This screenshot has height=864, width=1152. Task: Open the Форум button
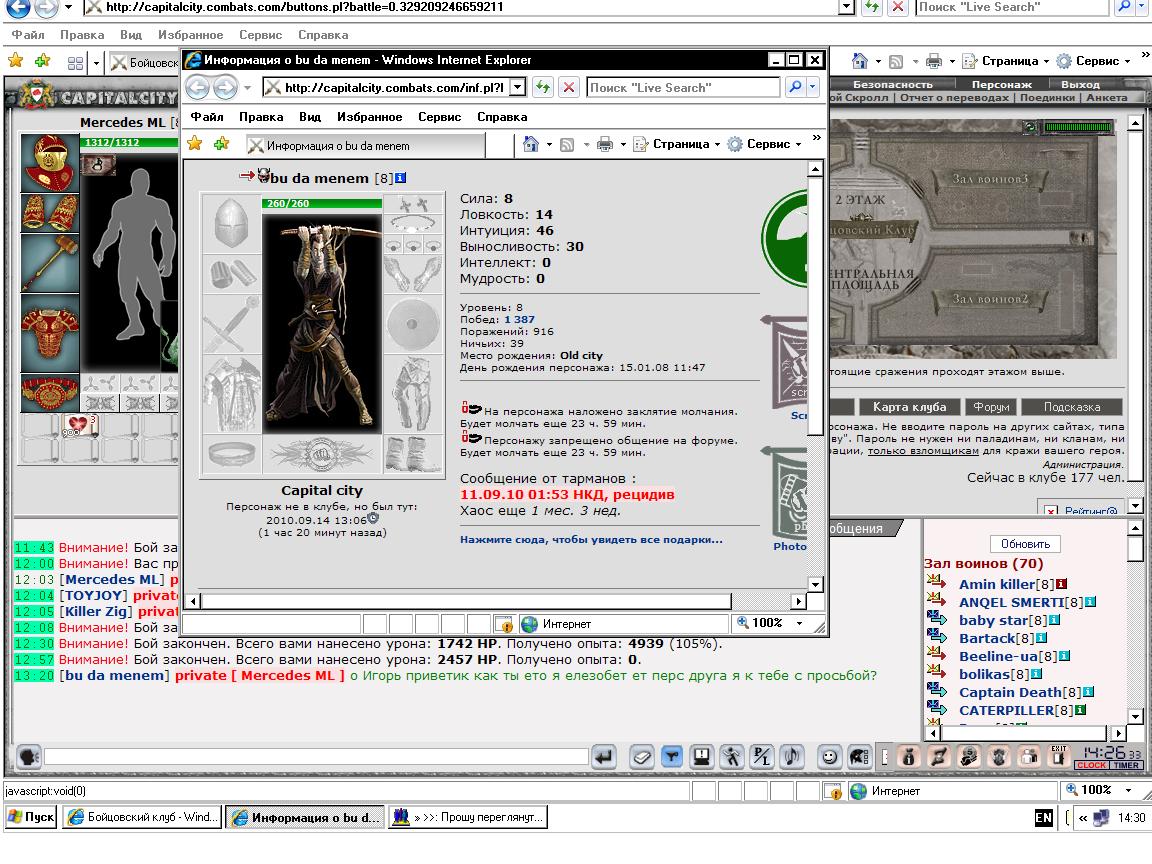click(x=991, y=406)
